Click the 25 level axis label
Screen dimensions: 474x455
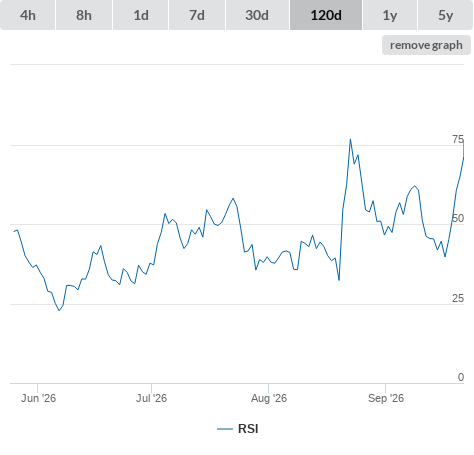coord(458,298)
